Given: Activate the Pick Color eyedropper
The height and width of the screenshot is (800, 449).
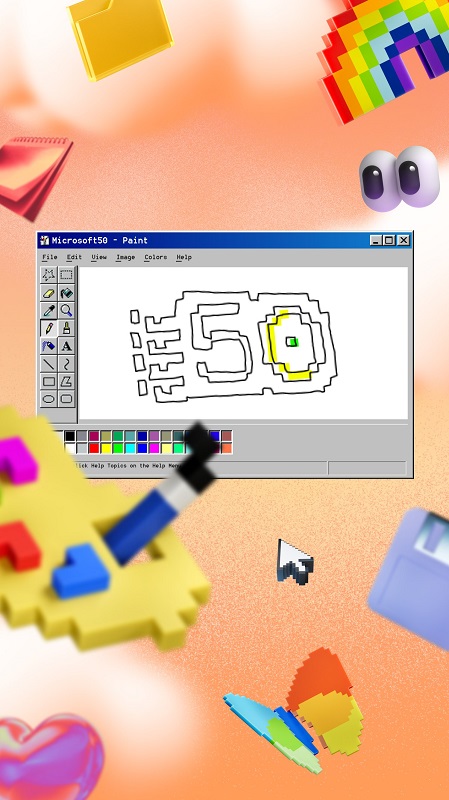Looking at the screenshot, I should tap(48, 310).
